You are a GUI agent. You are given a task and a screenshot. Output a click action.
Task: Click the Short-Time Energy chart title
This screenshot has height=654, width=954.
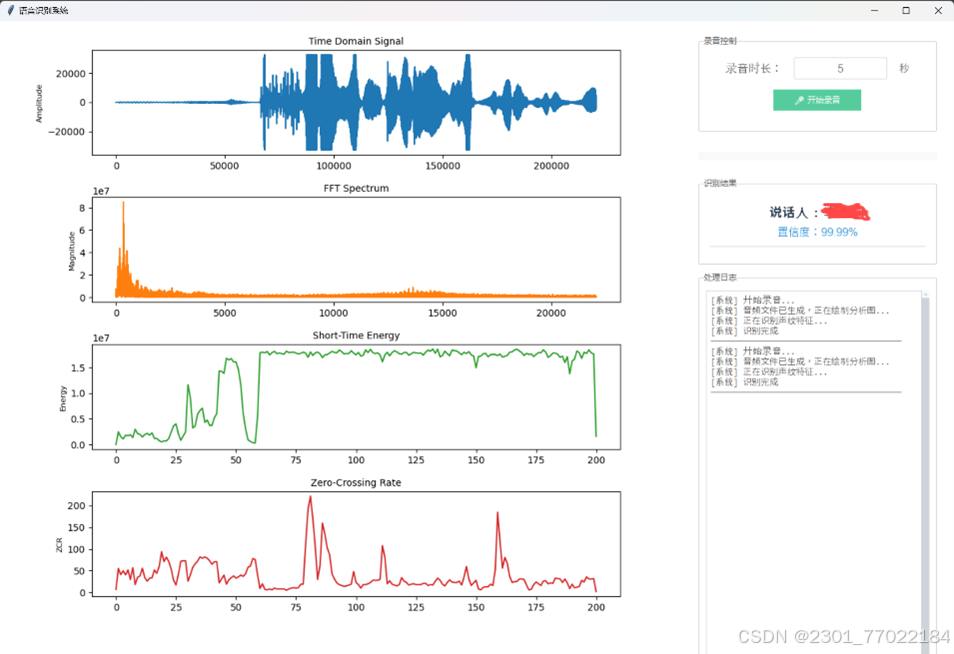356,335
